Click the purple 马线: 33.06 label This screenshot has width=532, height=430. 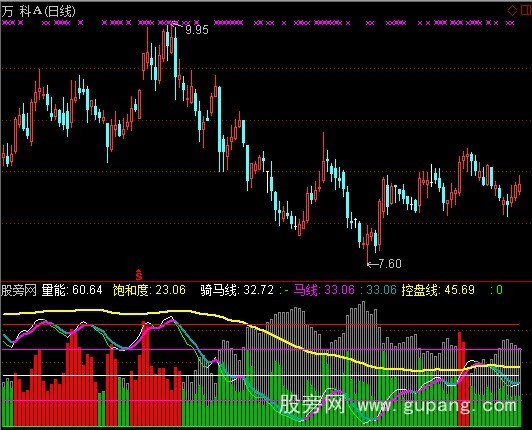(324, 290)
